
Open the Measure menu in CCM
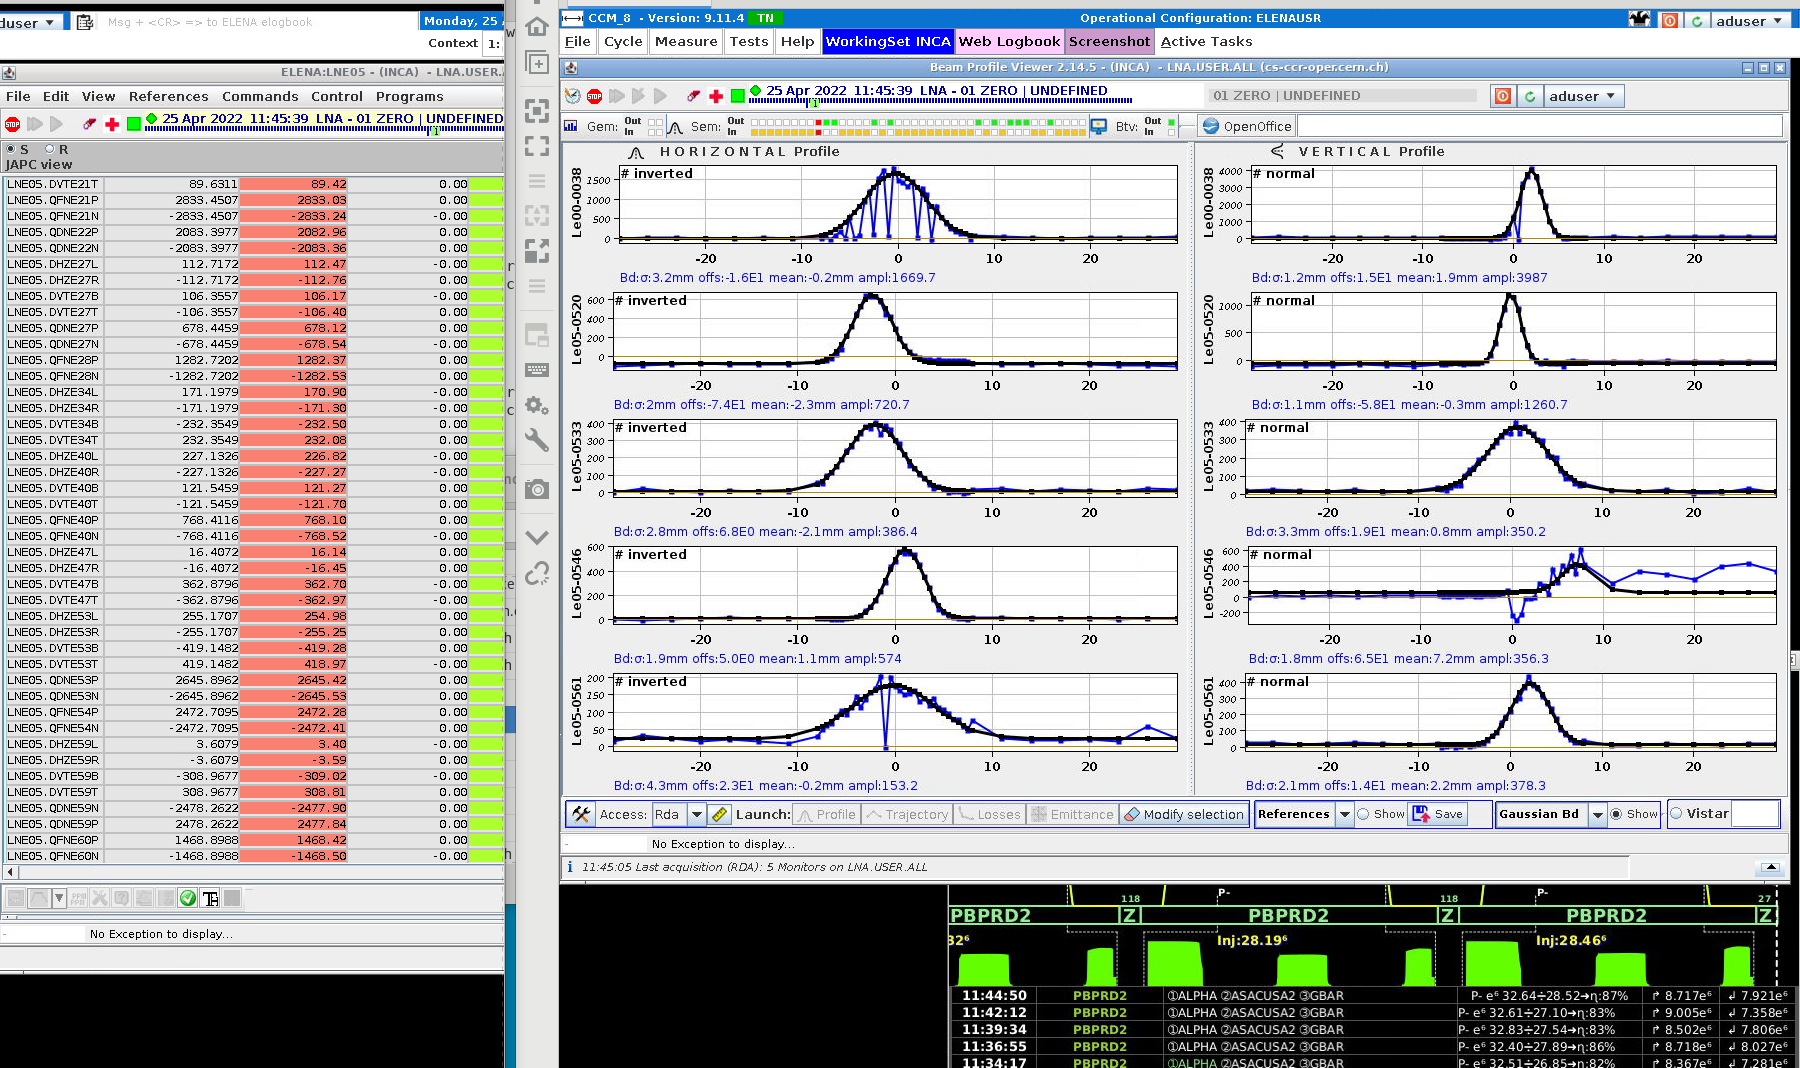pyautogui.click(x=686, y=41)
